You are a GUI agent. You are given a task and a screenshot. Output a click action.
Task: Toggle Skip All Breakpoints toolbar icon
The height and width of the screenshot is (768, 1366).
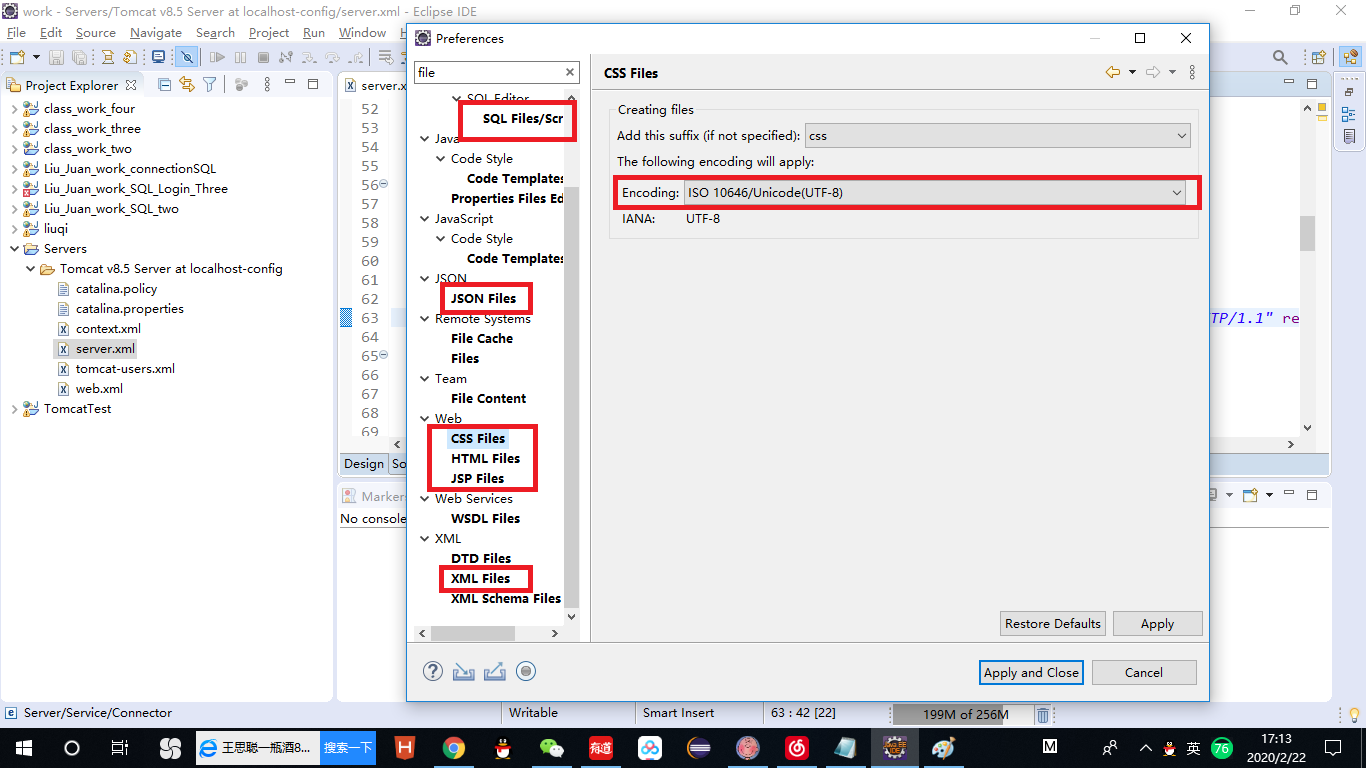pos(187,58)
